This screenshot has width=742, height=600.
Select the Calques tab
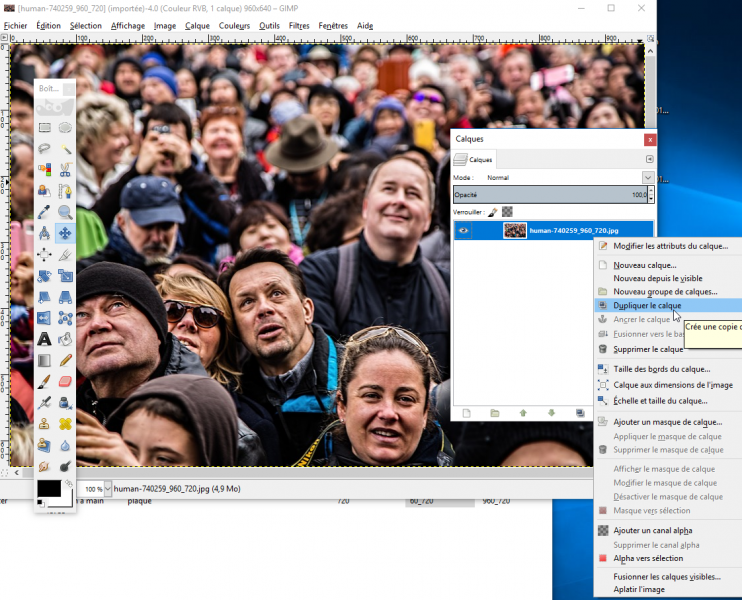[474, 159]
